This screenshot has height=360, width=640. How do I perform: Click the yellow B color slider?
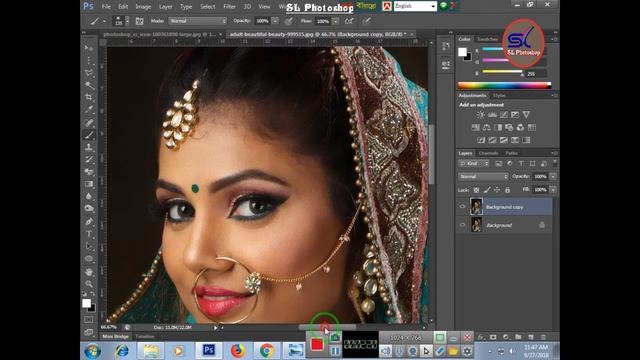502,72
